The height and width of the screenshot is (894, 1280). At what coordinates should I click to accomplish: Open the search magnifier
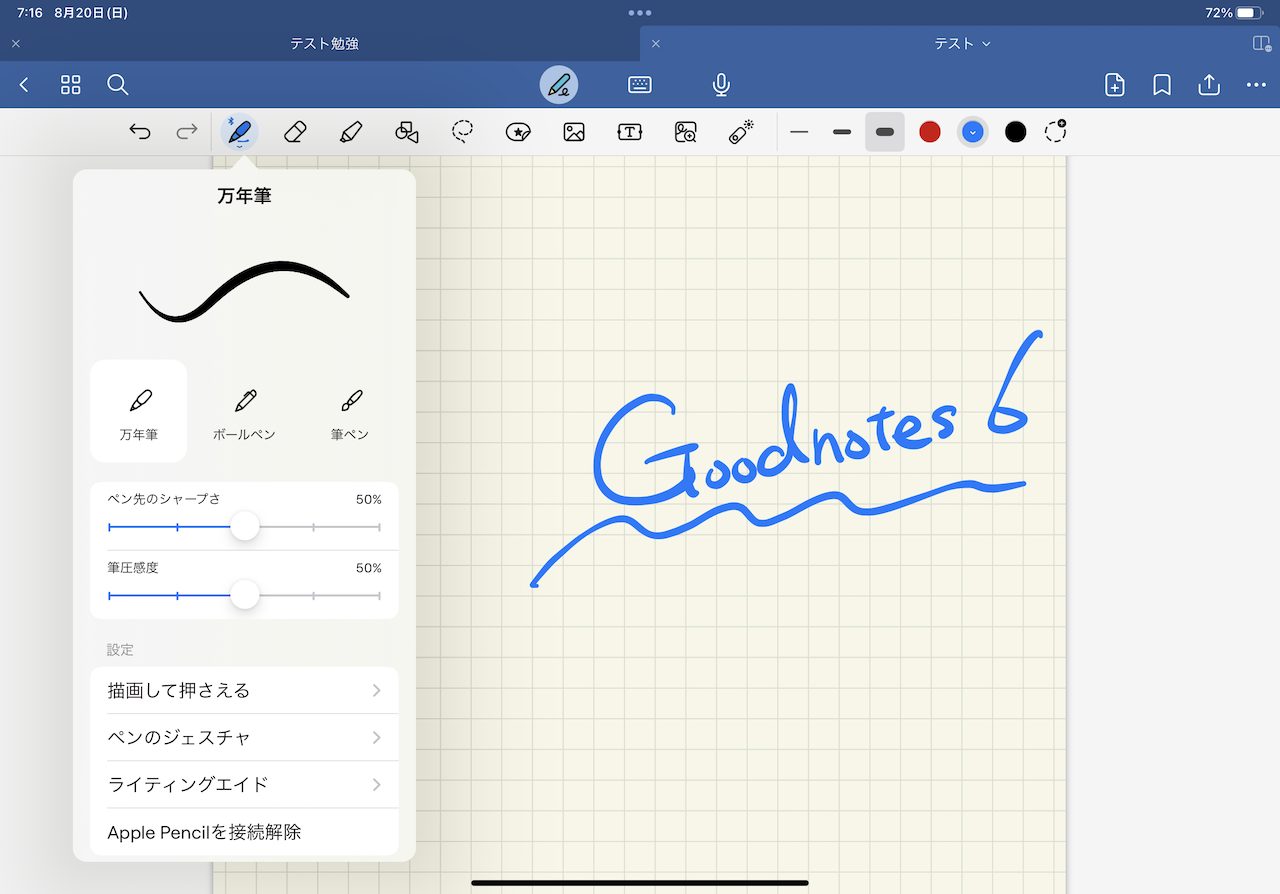[118, 85]
